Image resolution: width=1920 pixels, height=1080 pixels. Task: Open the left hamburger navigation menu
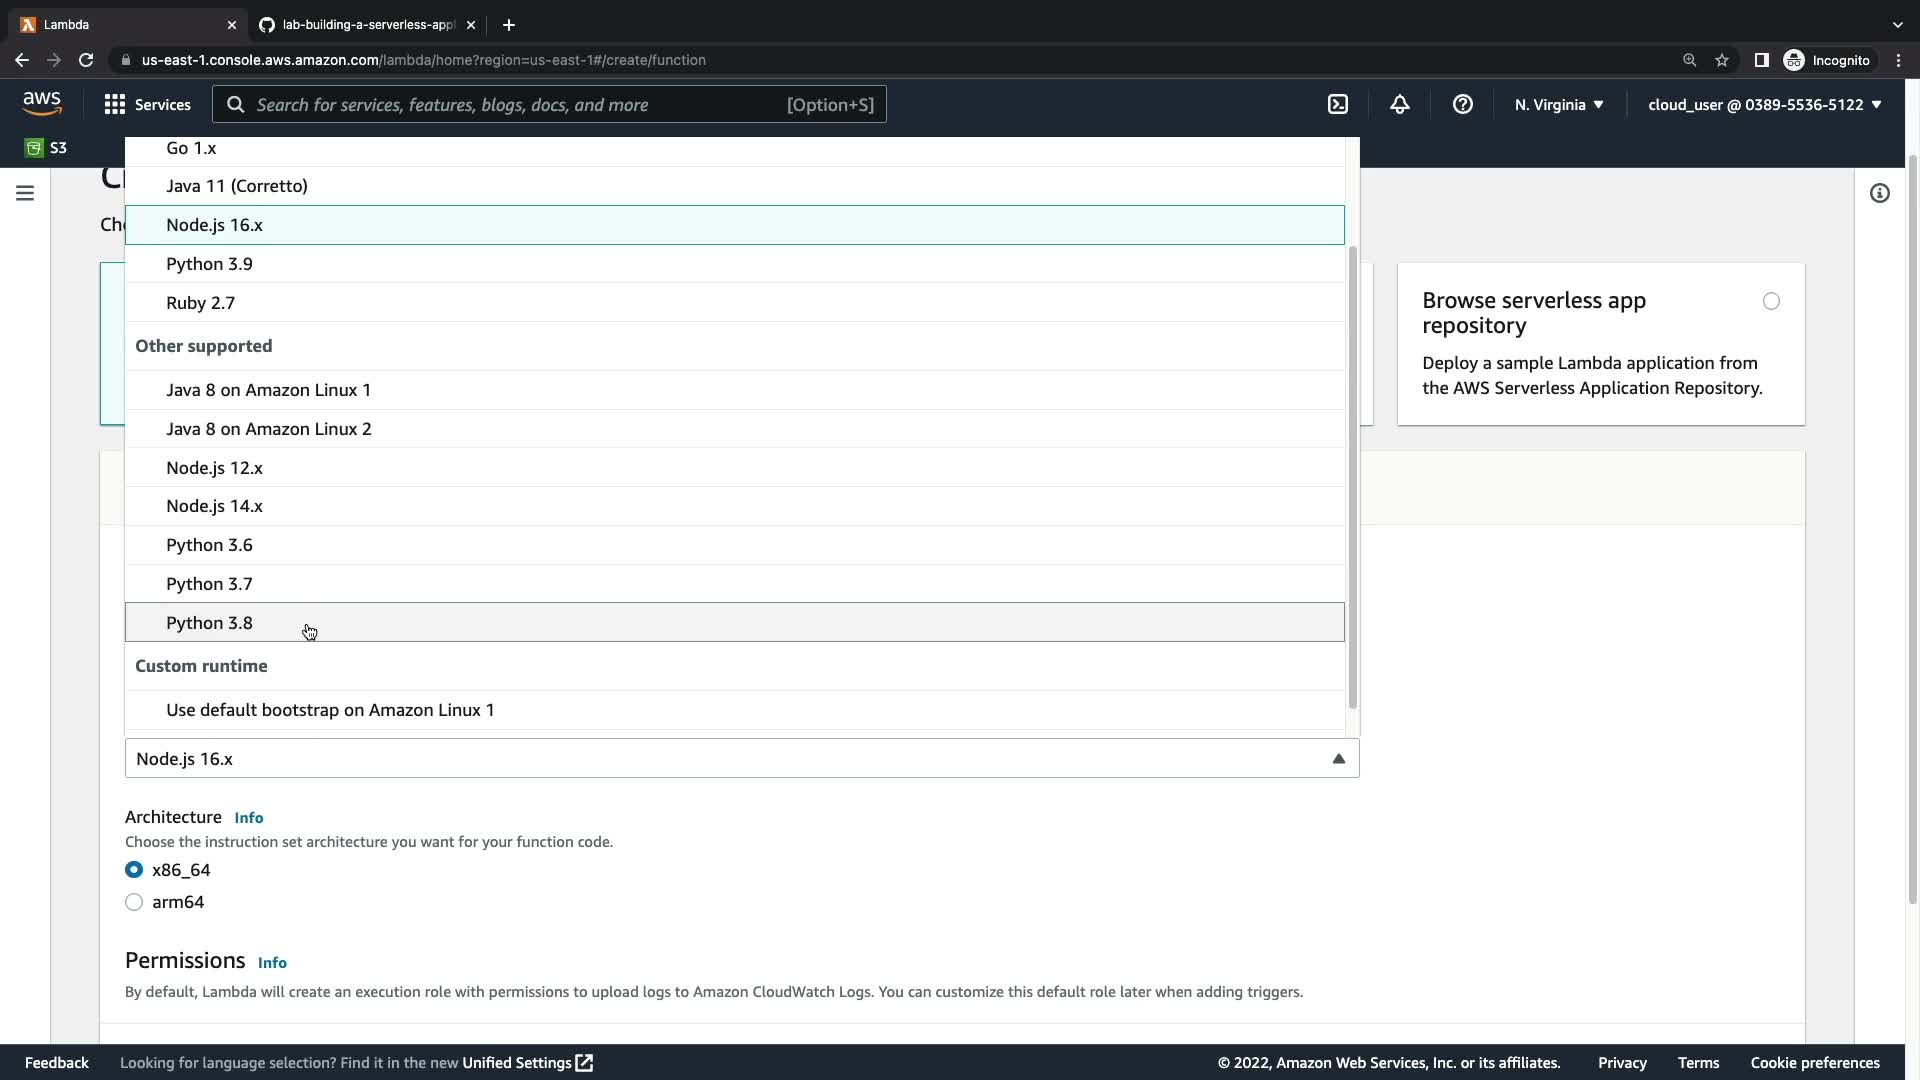click(x=25, y=193)
